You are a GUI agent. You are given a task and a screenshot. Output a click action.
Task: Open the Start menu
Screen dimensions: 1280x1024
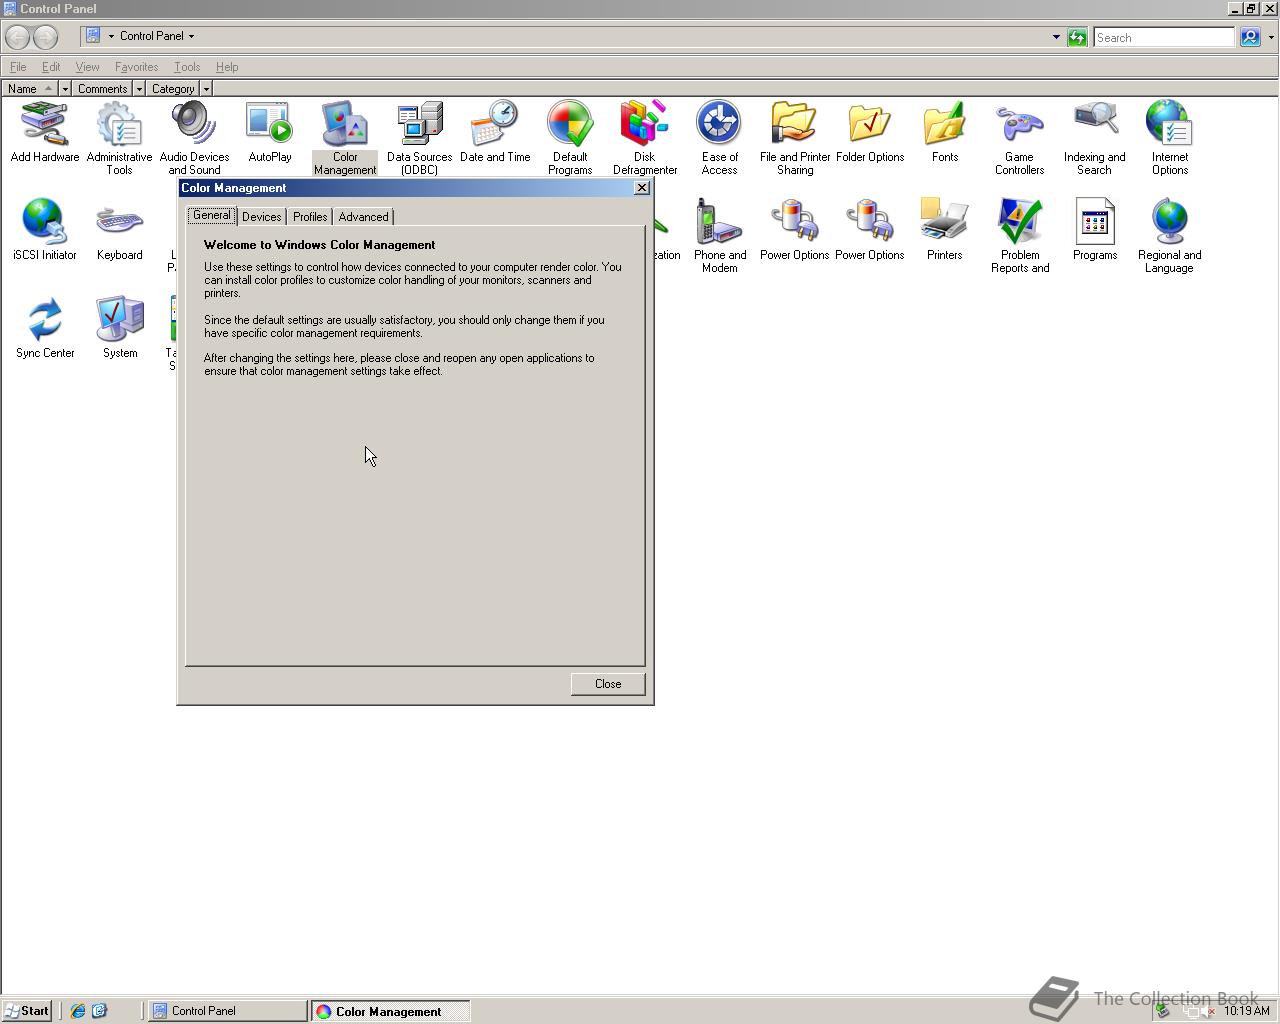26,1011
